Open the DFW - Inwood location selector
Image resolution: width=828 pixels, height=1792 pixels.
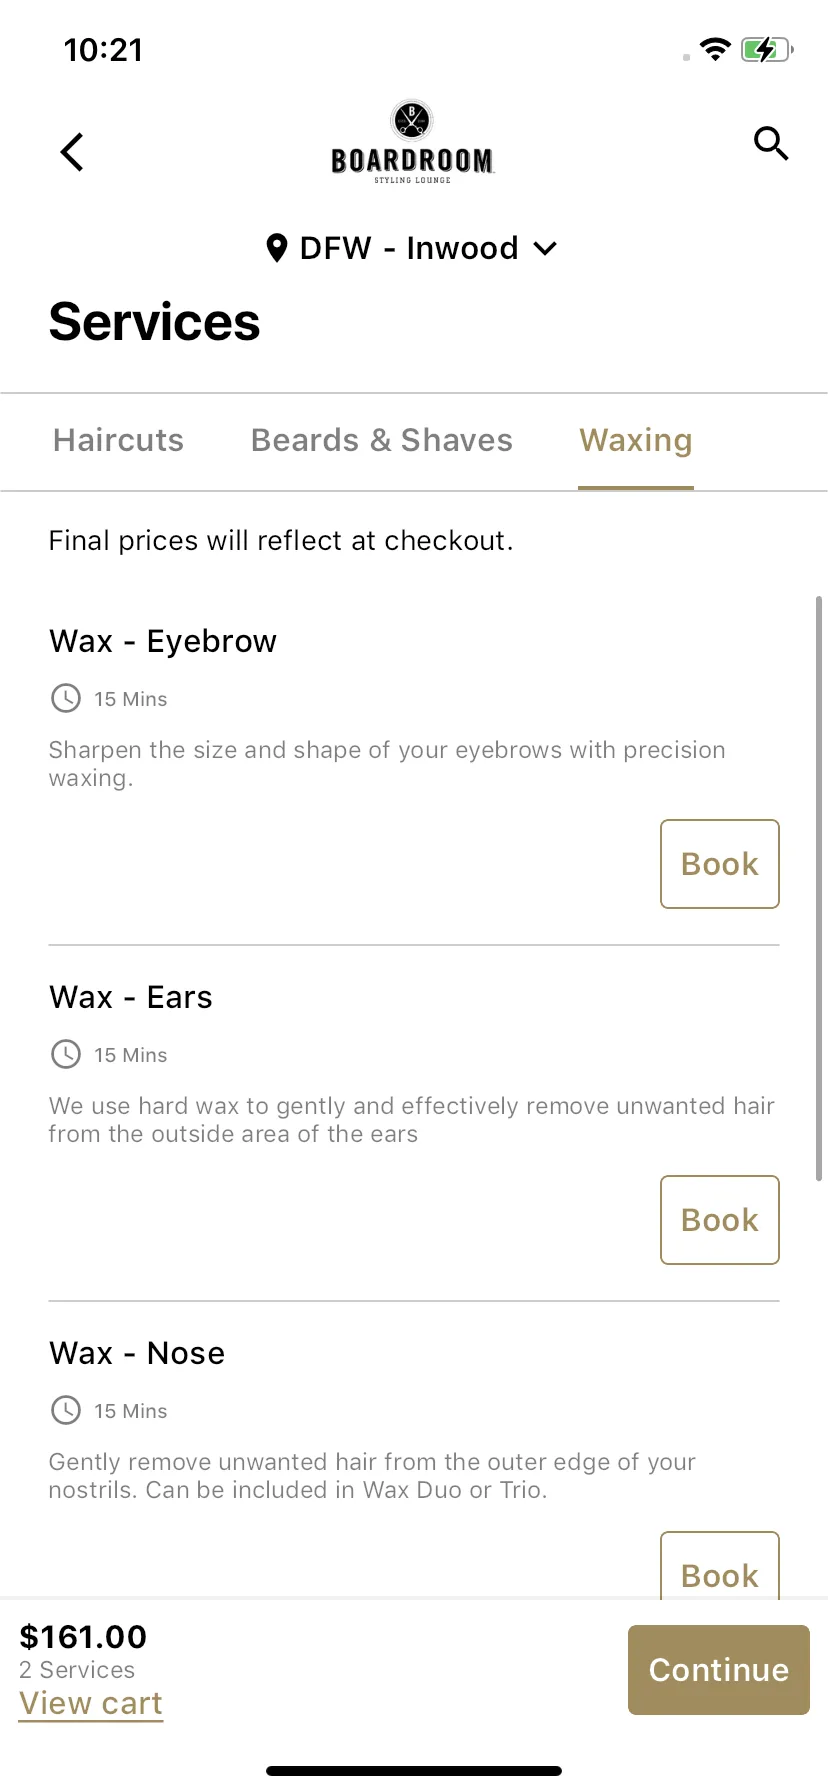(x=412, y=248)
